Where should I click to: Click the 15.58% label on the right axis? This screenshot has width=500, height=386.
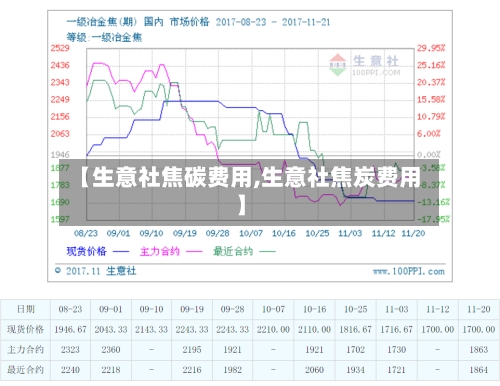[431, 99]
